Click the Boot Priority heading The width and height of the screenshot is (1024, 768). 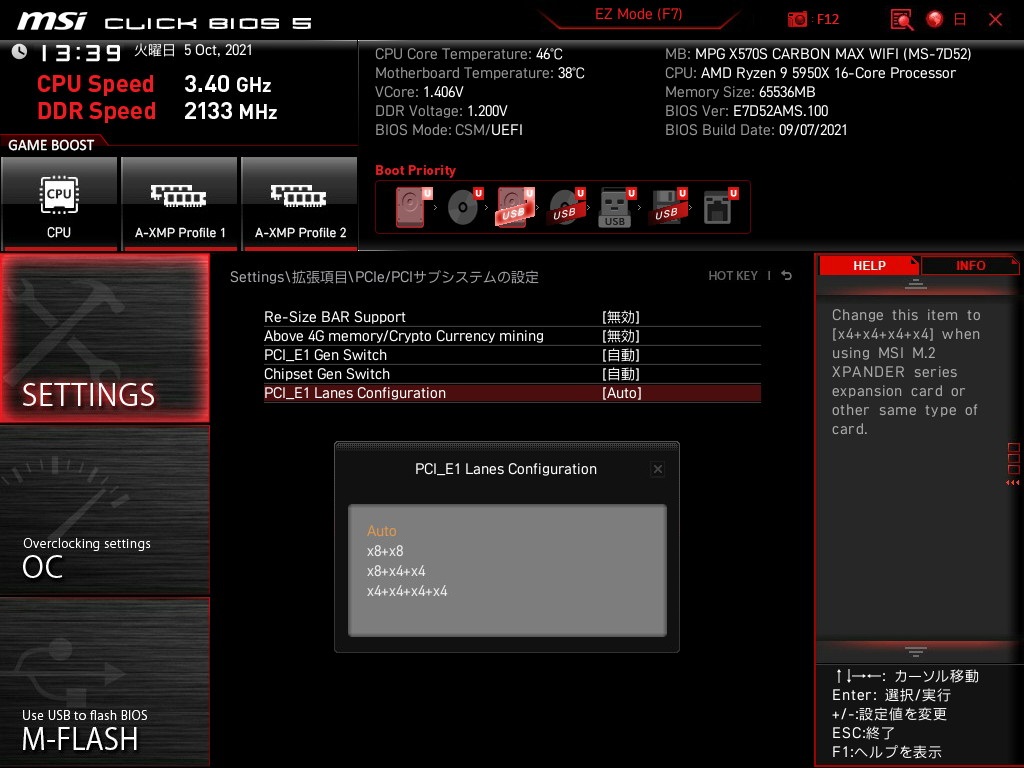pos(415,170)
